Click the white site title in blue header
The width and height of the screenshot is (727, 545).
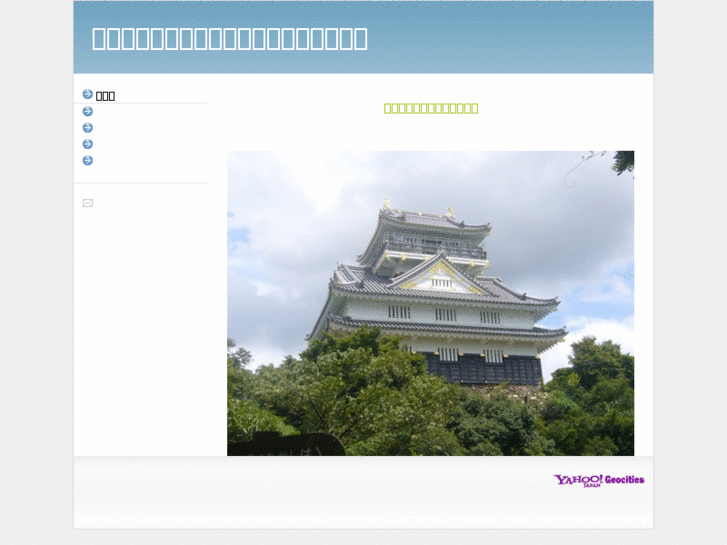pyautogui.click(x=230, y=38)
